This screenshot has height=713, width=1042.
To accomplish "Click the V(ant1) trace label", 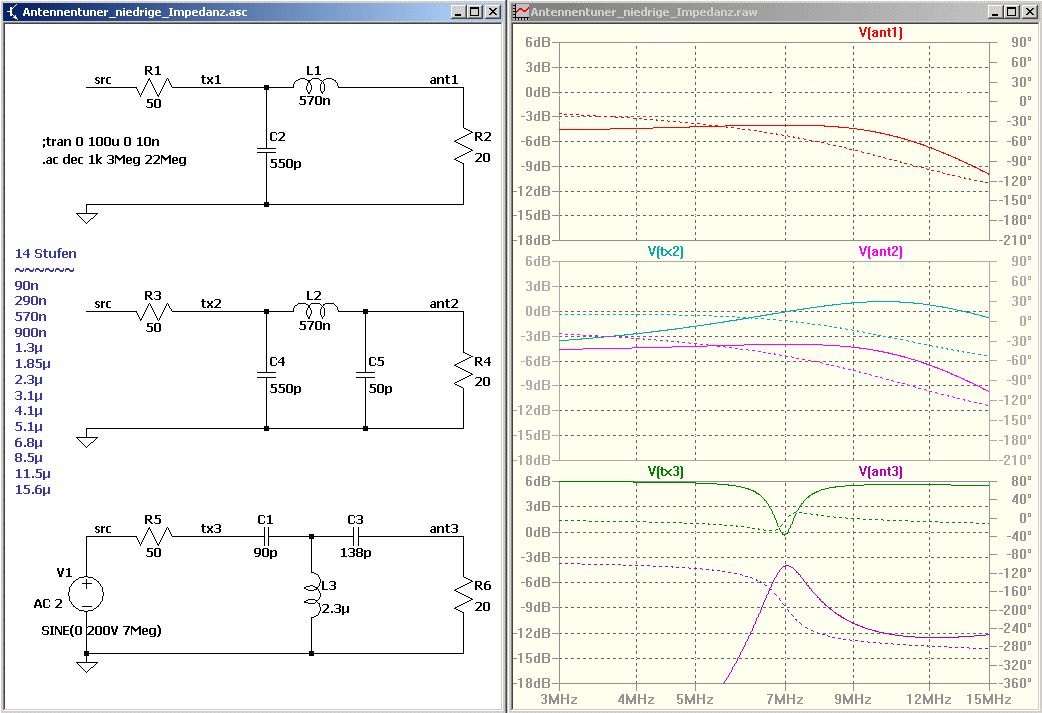I will pos(880,32).
